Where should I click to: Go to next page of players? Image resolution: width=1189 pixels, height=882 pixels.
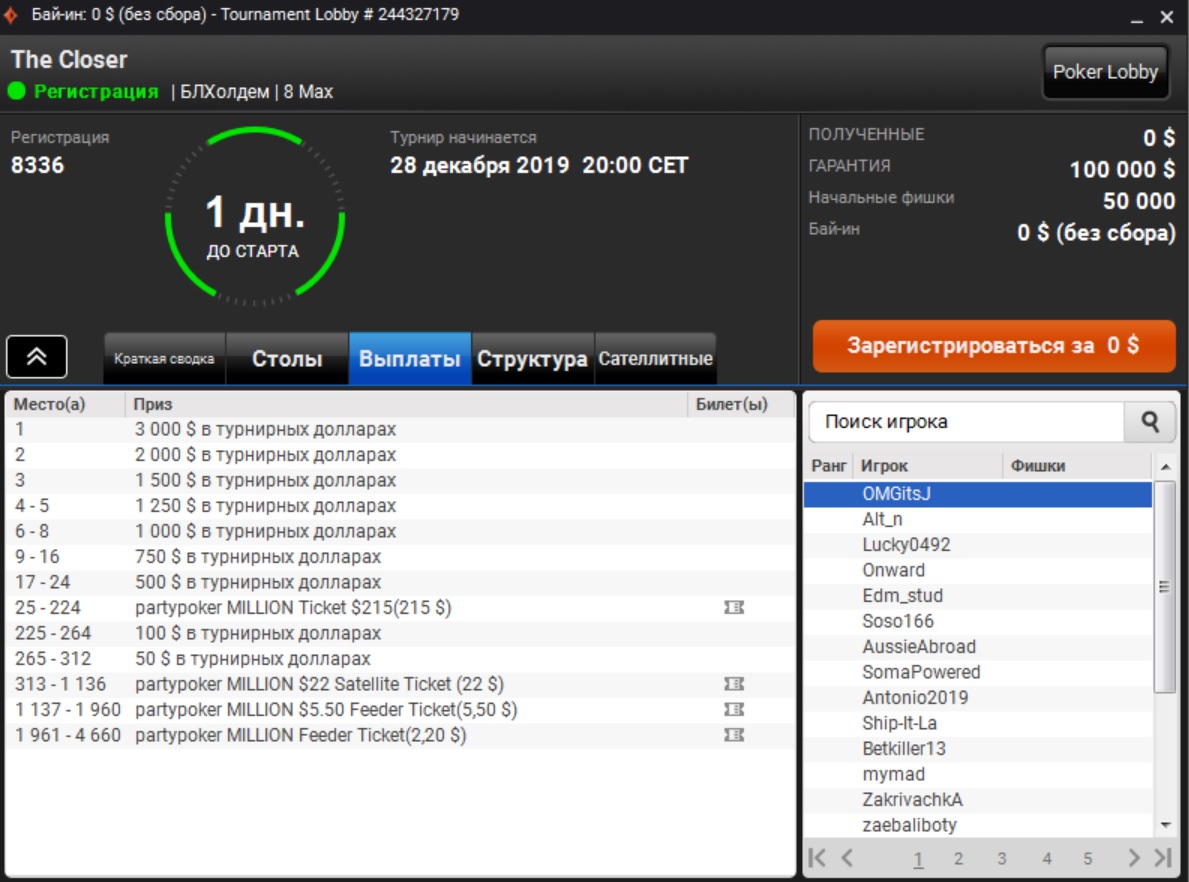1133,858
